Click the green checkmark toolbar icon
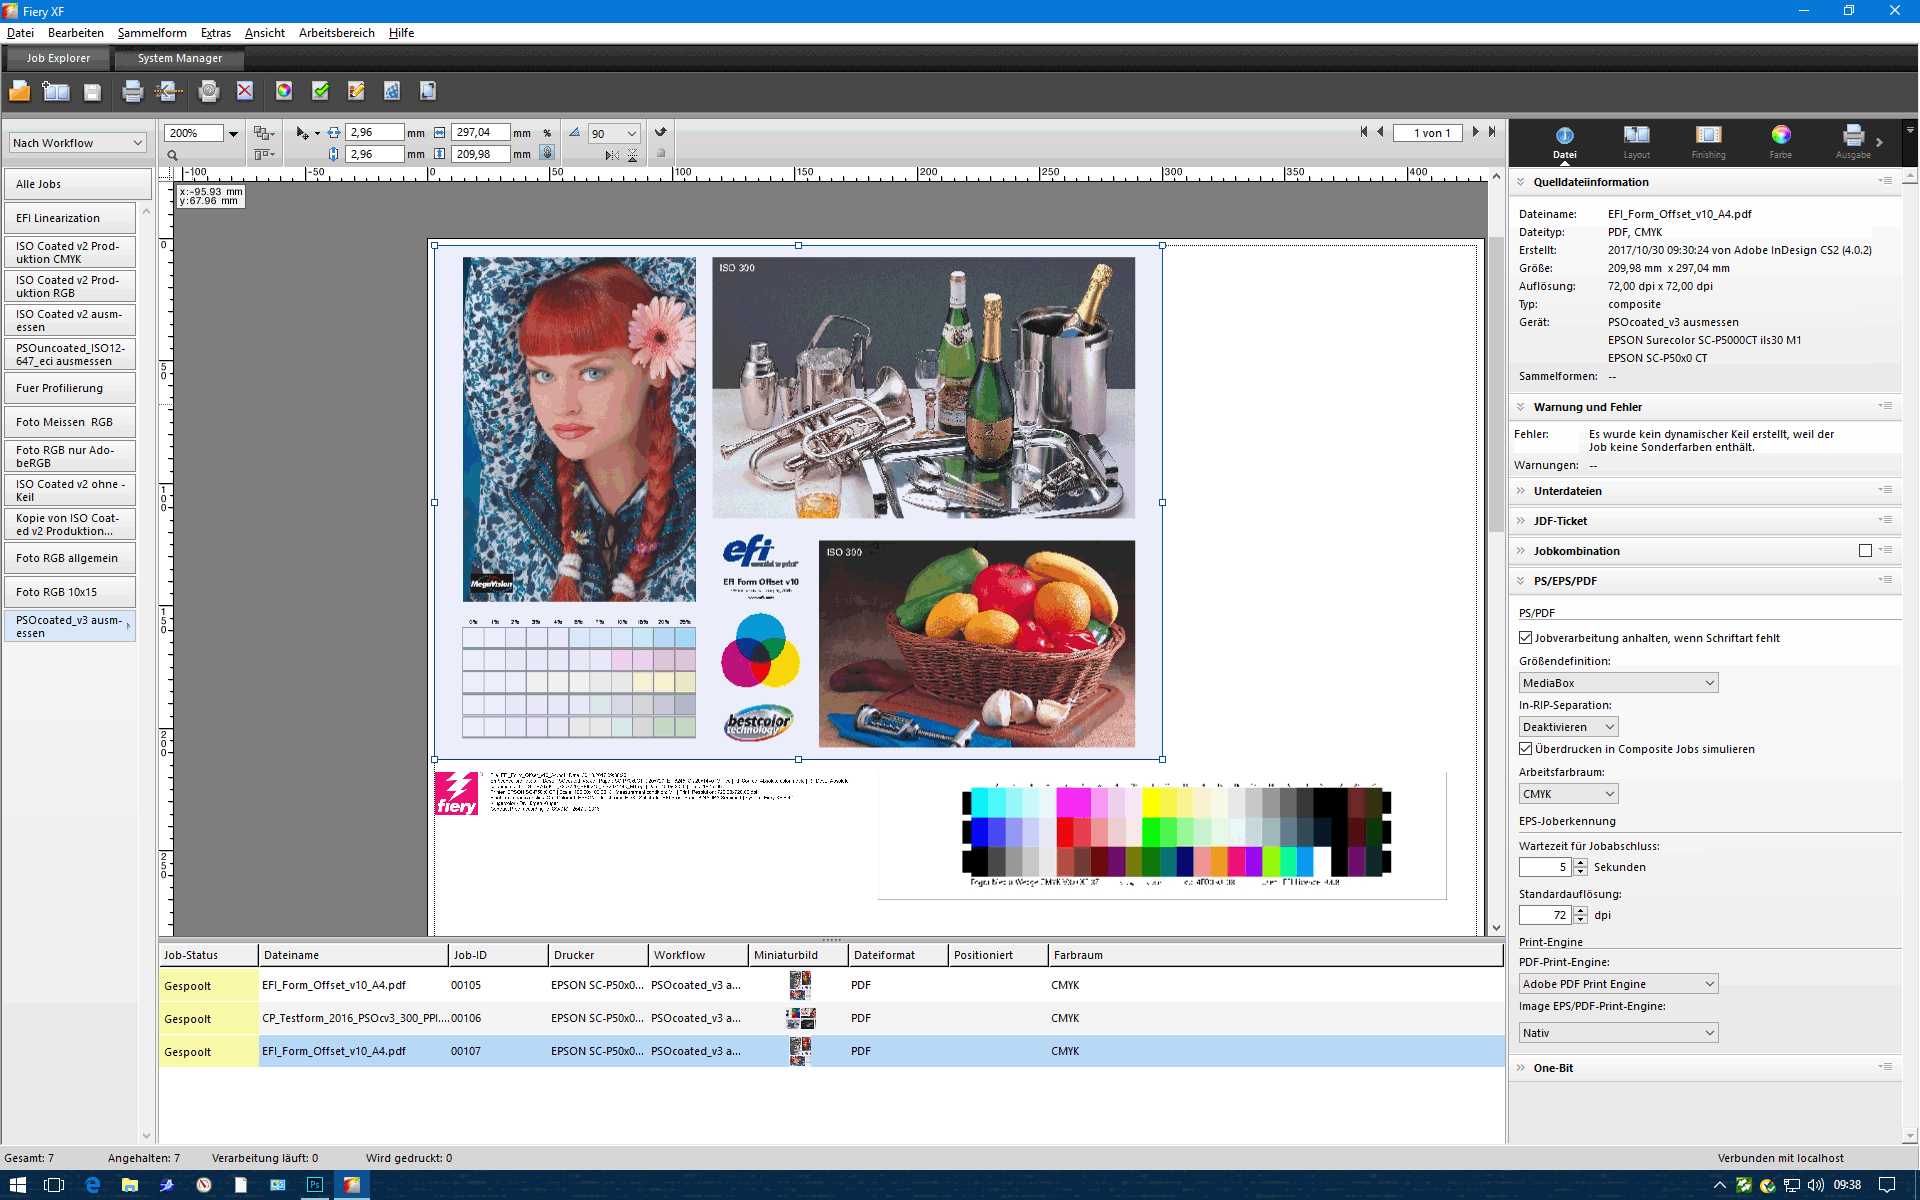This screenshot has width=1920, height=1200. click(320, 91)
